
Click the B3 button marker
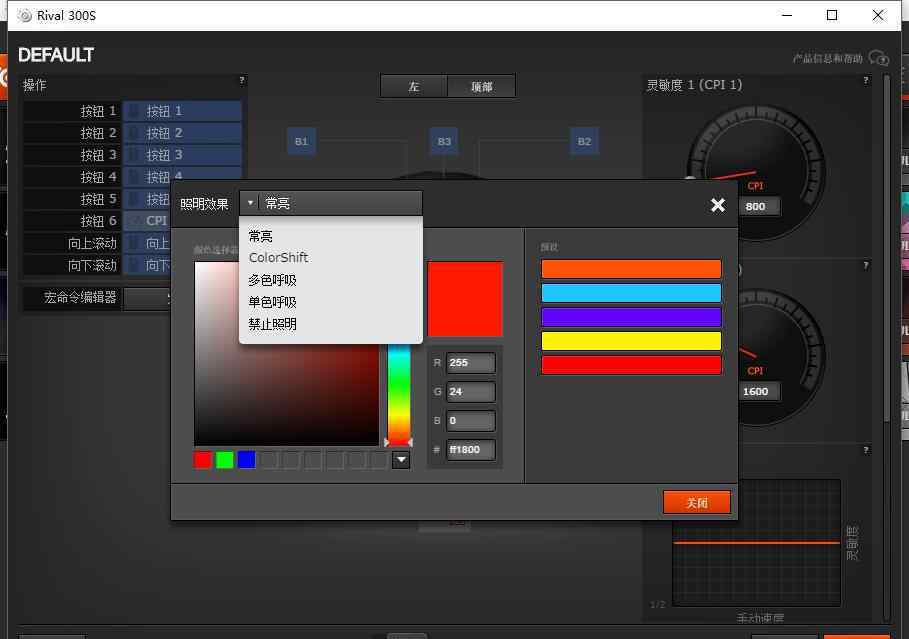[444, 141]
